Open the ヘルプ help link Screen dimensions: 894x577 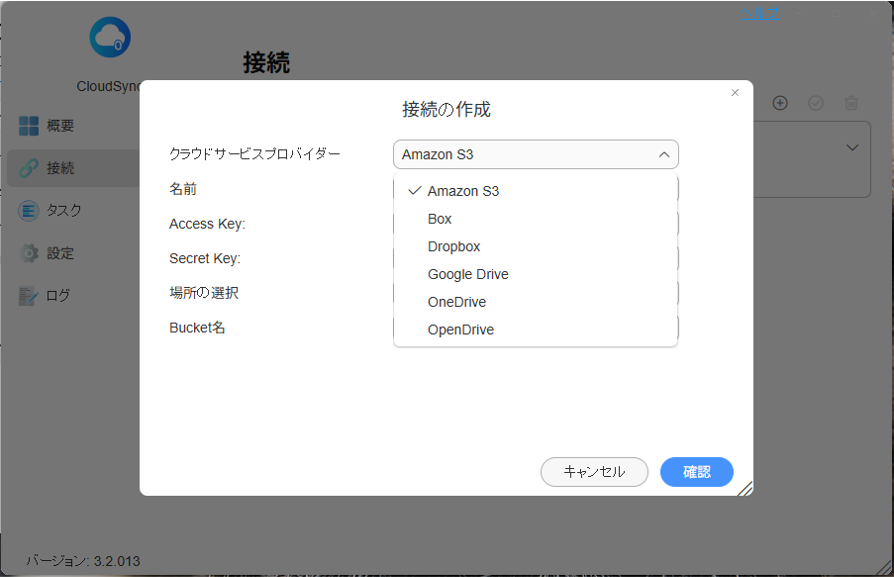(x=759, y=13)
